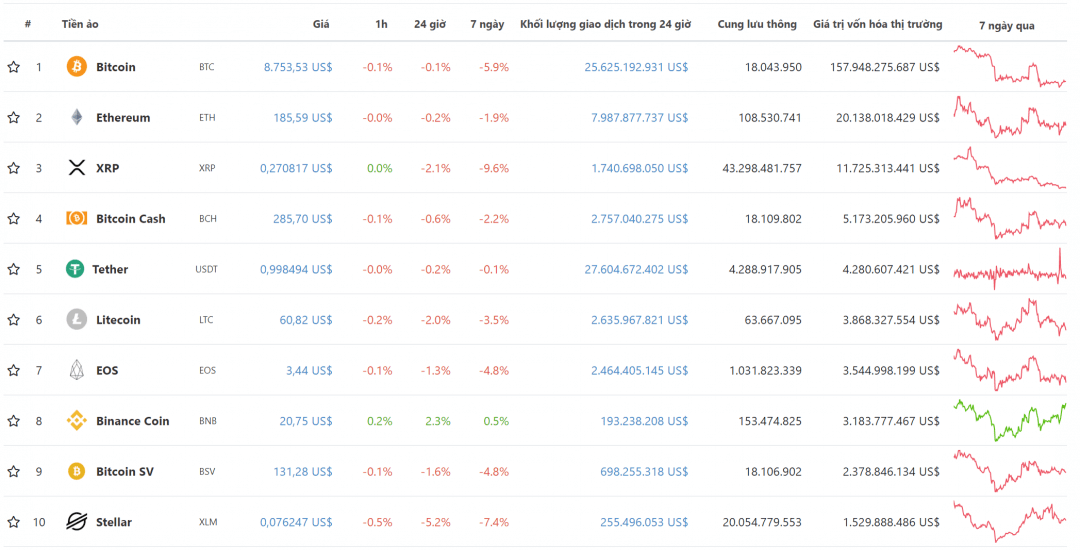This screenshot has width=1080, height=550.
Task: Open the Ethereum name link
Action: pos(123,117)
